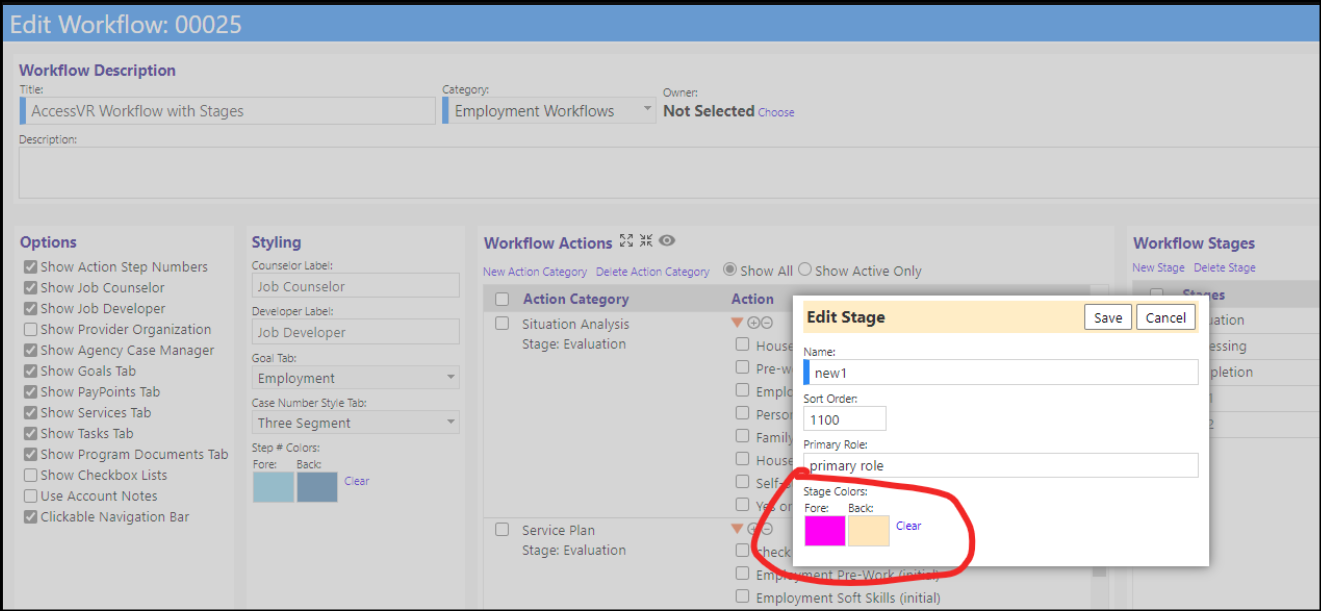Toggle Show PayPoints Tab checkbox

31,392
